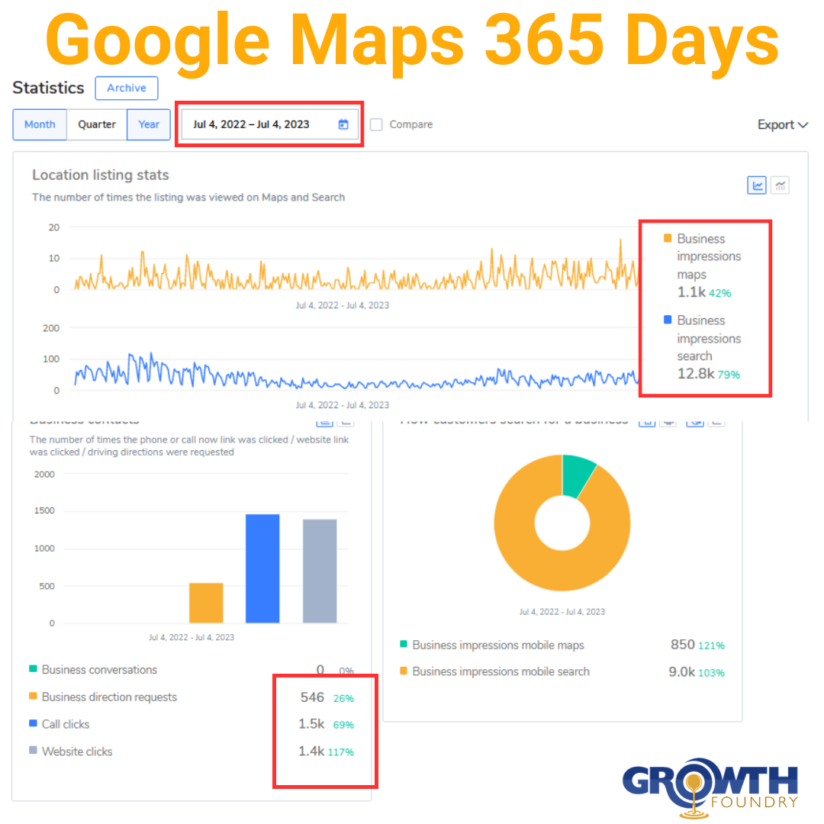The image size is (824, 824).
Task: Click the table view icon on the search panel
Action: [716, 422]
